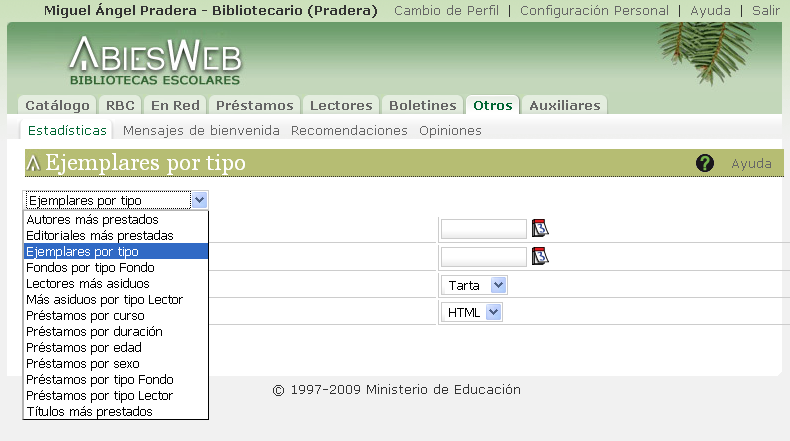The image size is (790, 441).
Task: Click the Salir logout link
Action: [x=765, y=11]
